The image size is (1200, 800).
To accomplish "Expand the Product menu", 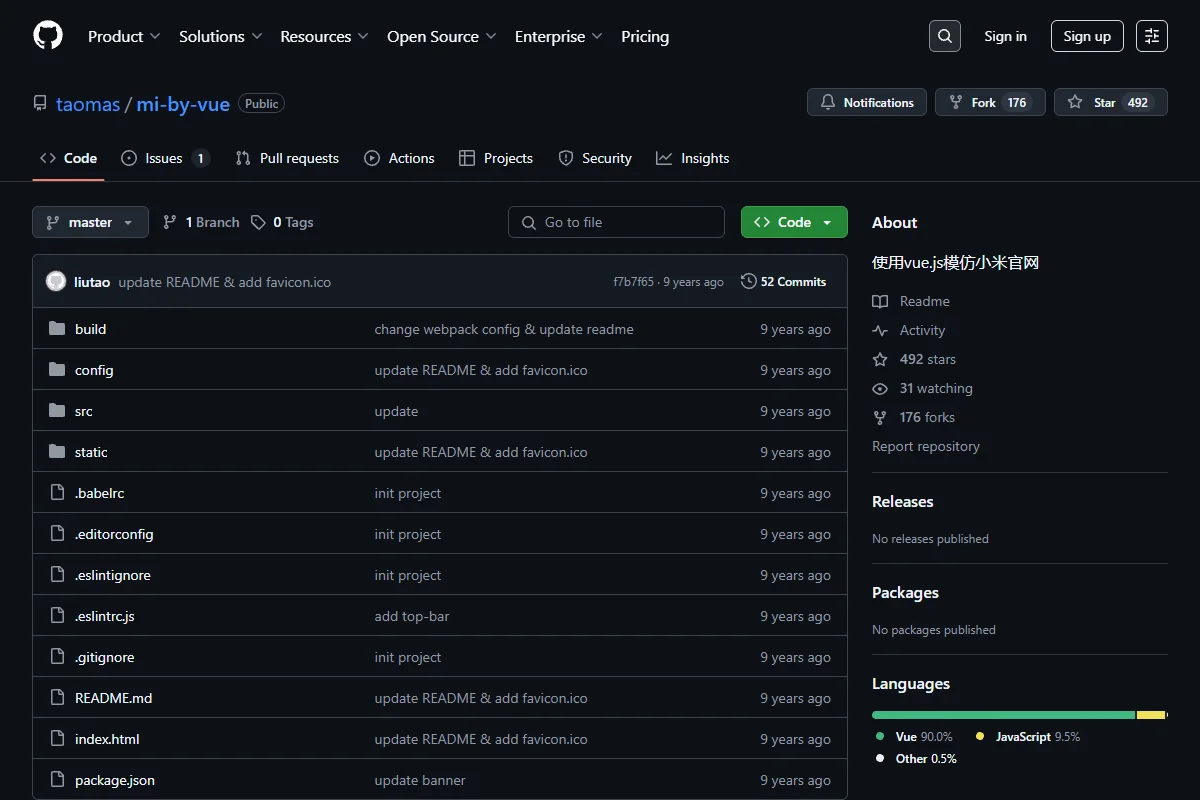I will click(124, 36).
